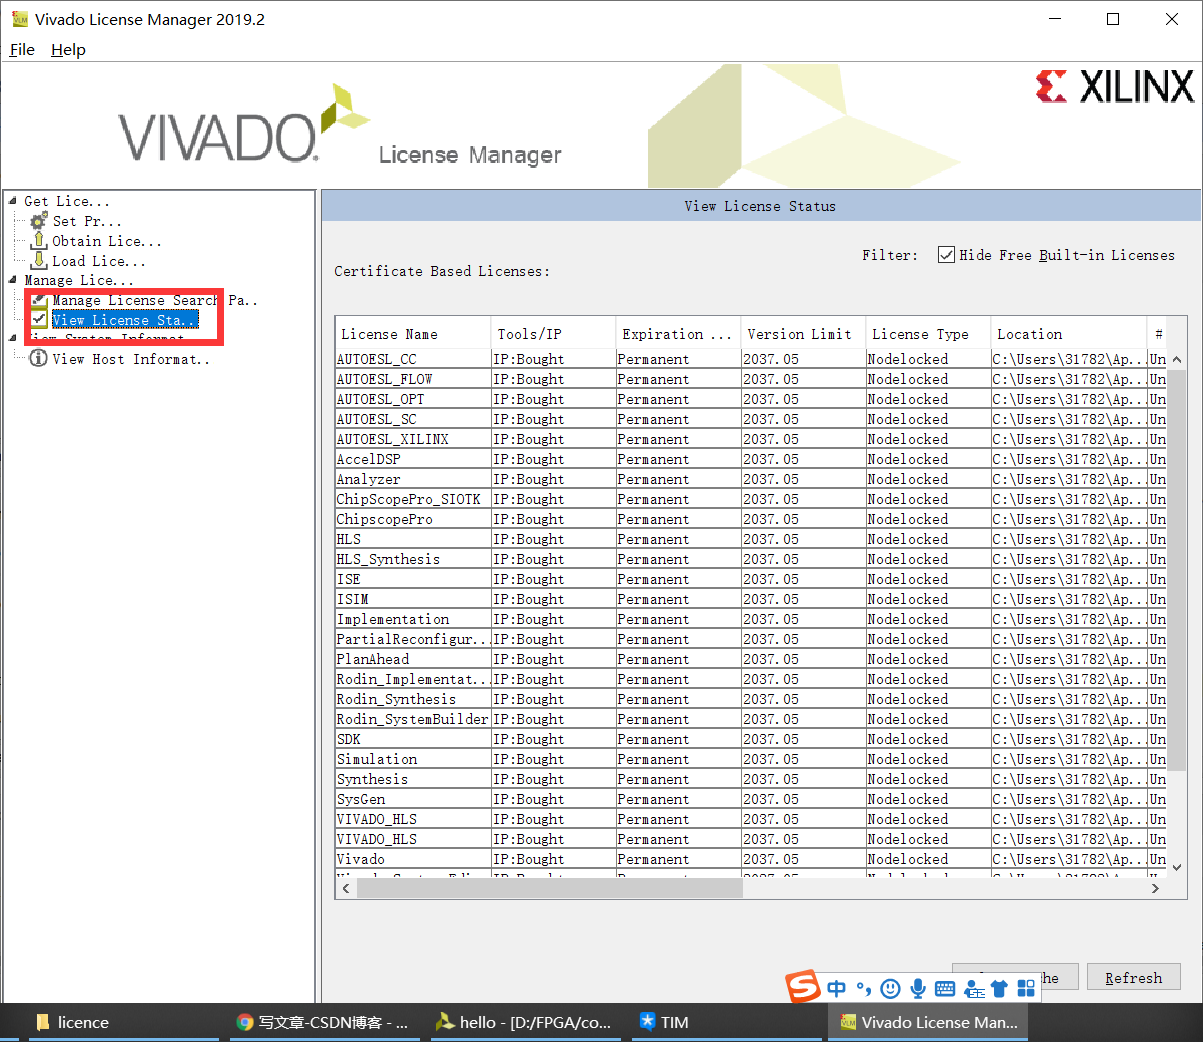Select the Simulation license row
The width and height of the screenshot is (1203, 1042).
point(751,759)
